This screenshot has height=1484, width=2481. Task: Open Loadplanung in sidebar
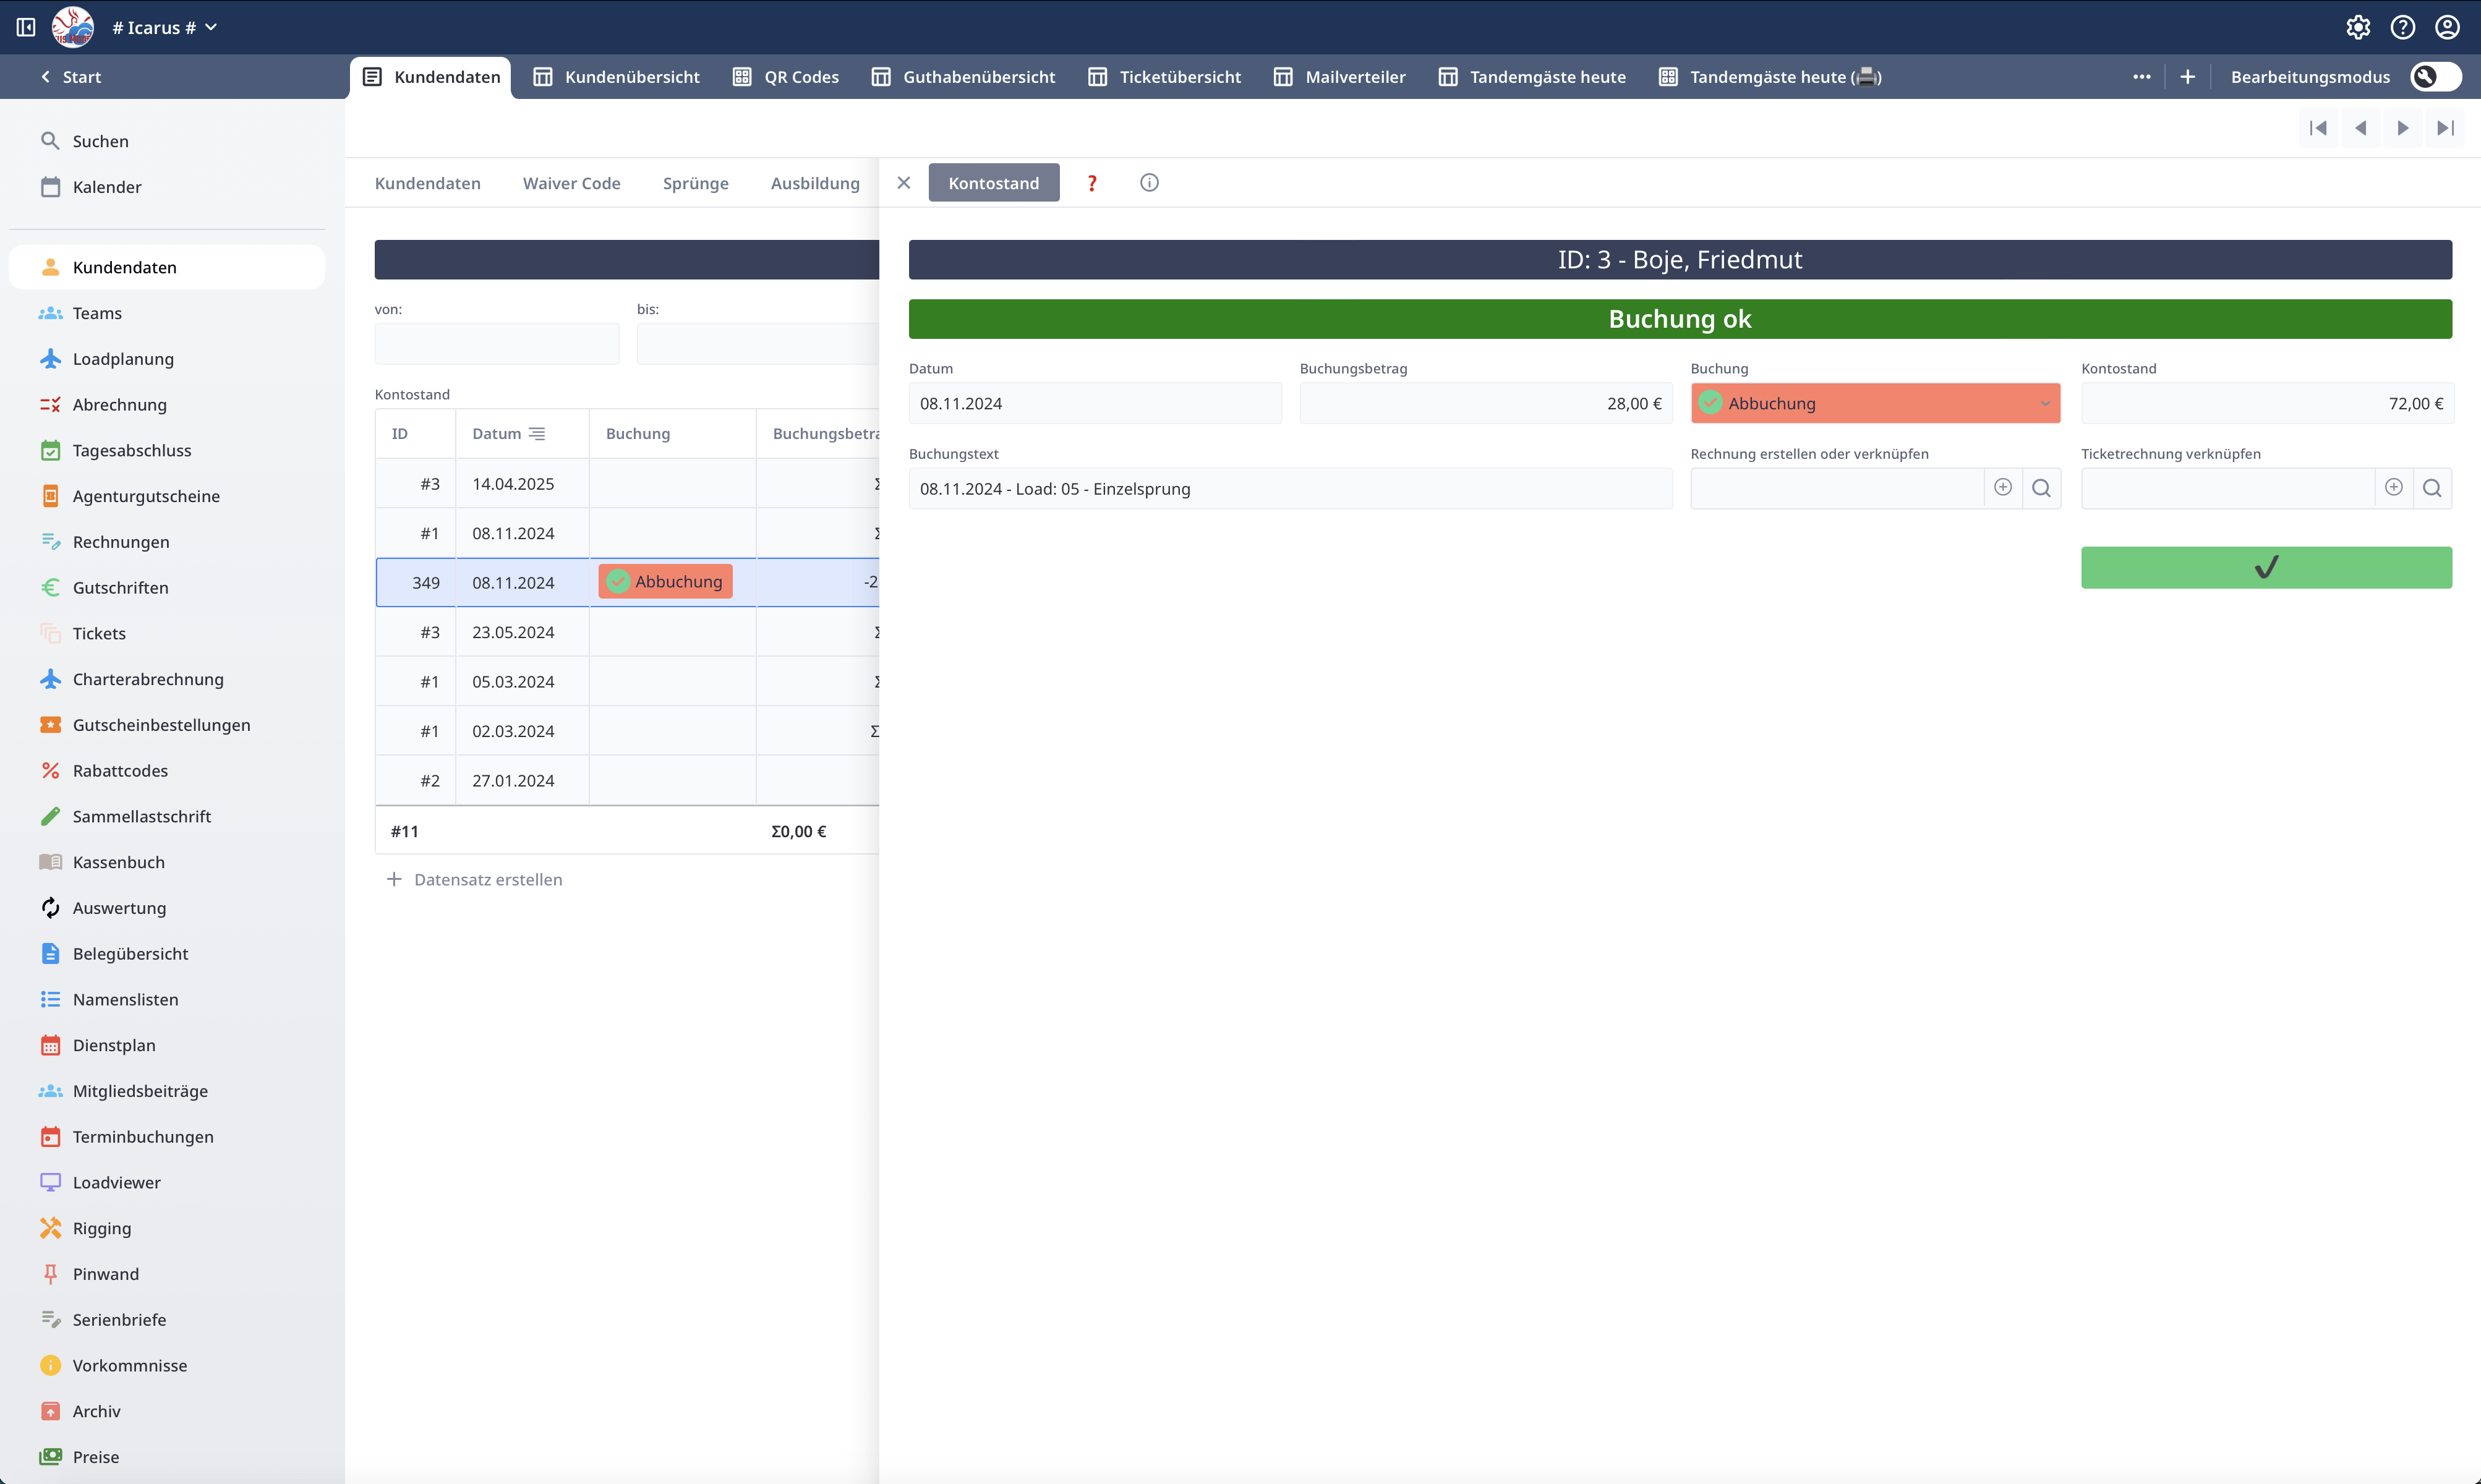pos(123,359)
